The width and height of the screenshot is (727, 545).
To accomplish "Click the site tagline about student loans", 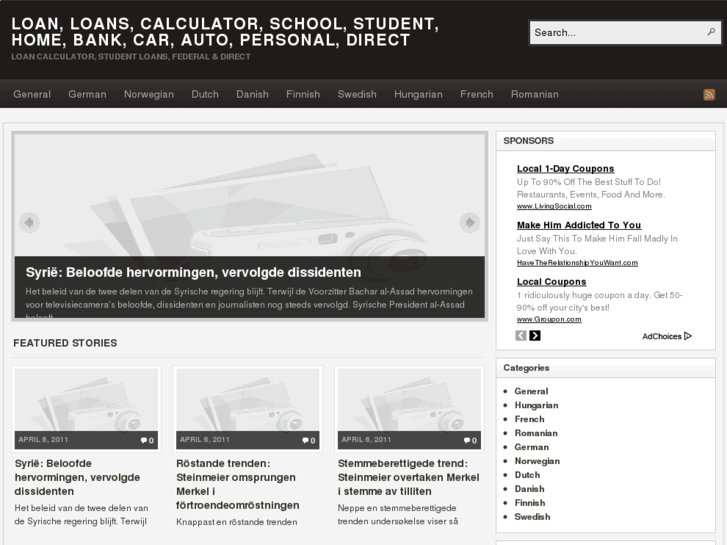I will [131, 57].
